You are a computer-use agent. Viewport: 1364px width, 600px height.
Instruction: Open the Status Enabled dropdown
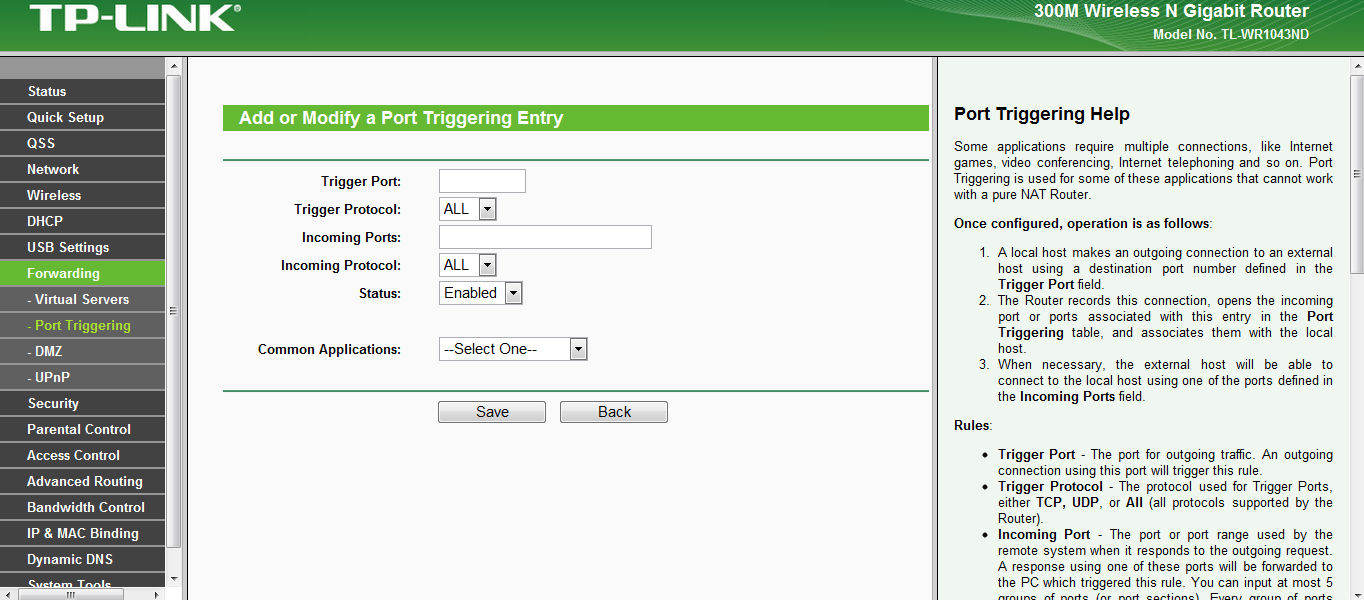click(x=481, y=293)
